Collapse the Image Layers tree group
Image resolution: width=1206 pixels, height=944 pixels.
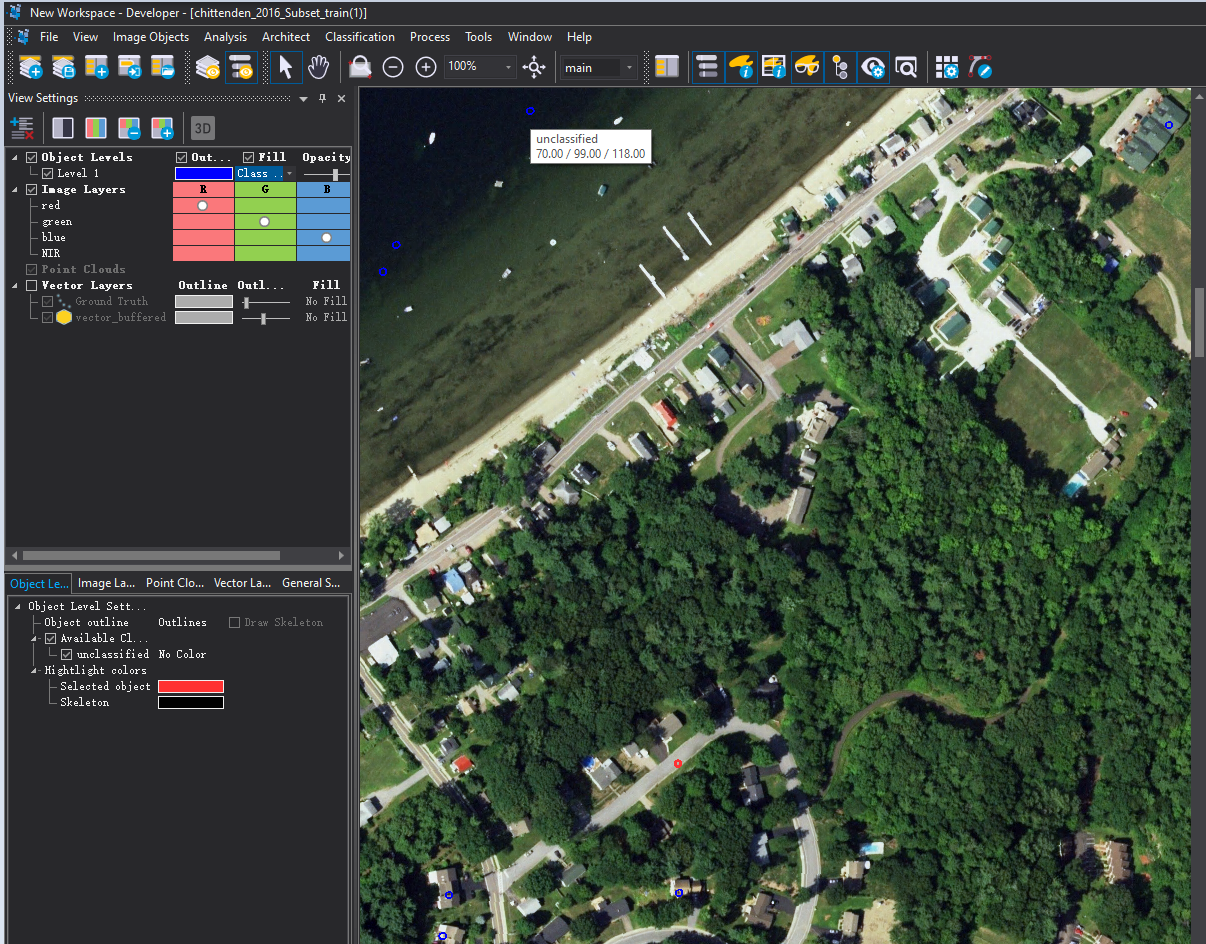point(17,189)
